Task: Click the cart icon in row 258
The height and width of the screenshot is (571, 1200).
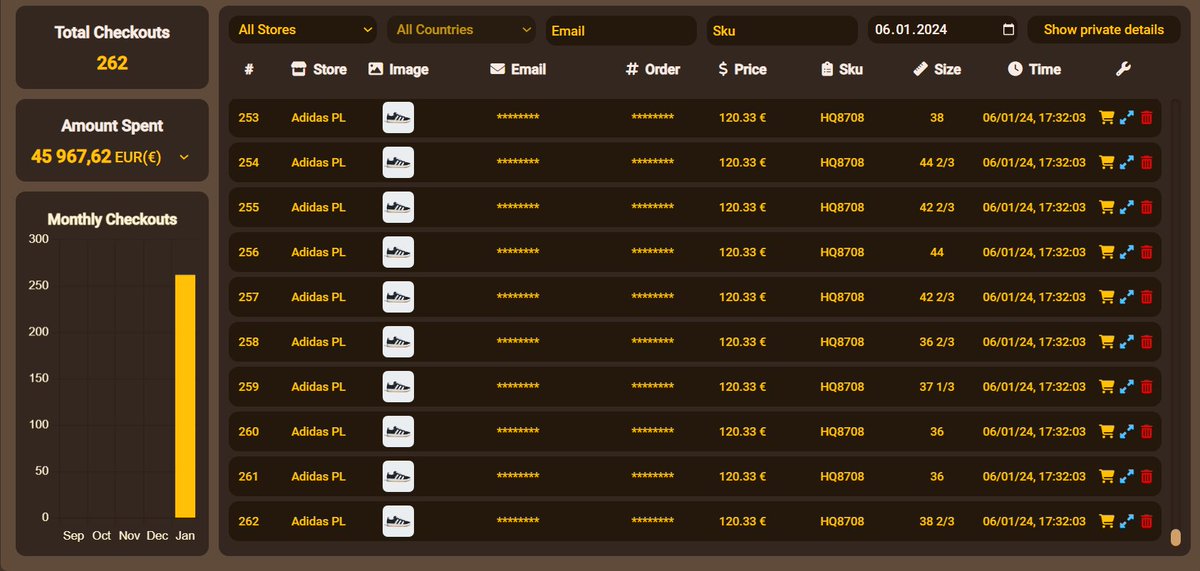Action: 1106,342
